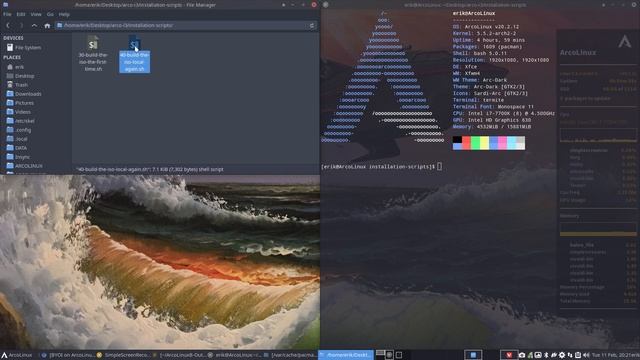Viewport: 640px width, 360px height.
Task: Click the date and time clock on taskbar
Action: point(616,355)
